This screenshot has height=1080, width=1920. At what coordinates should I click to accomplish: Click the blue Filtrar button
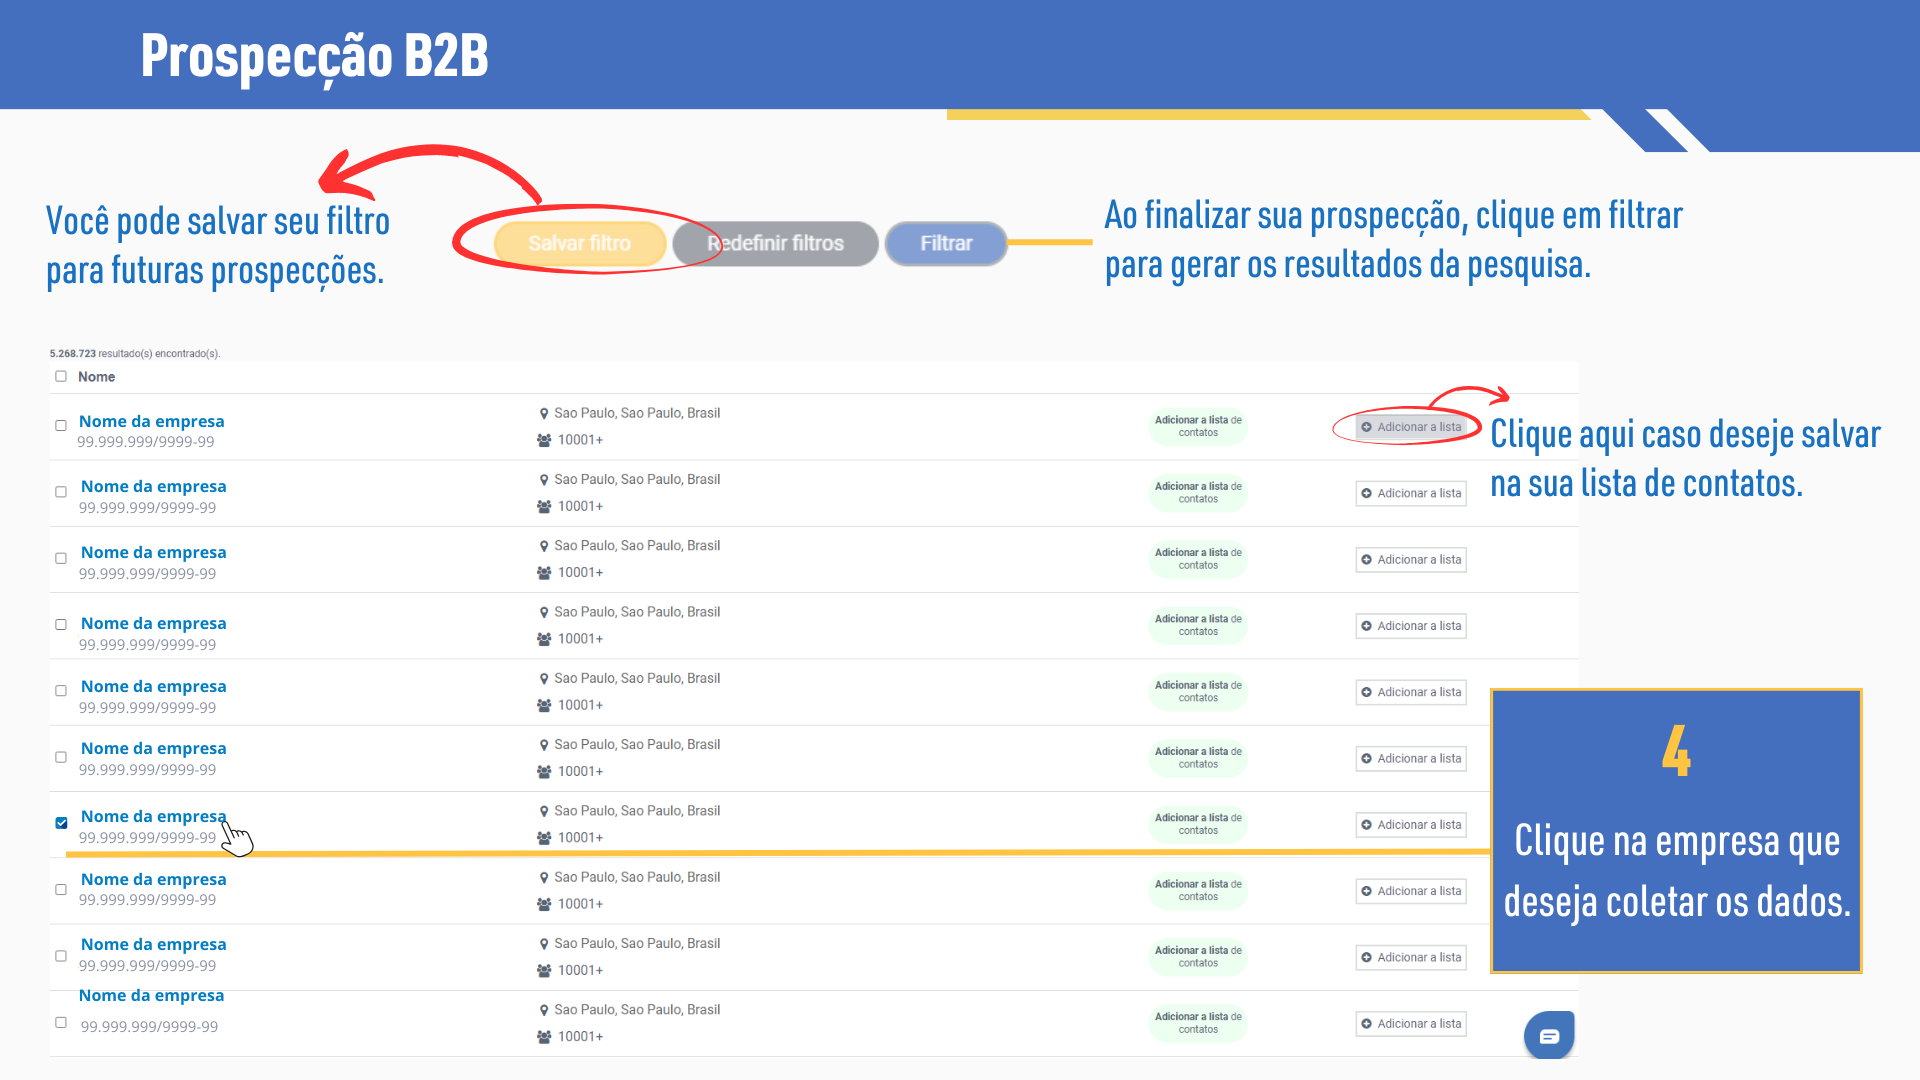(945, 243)
